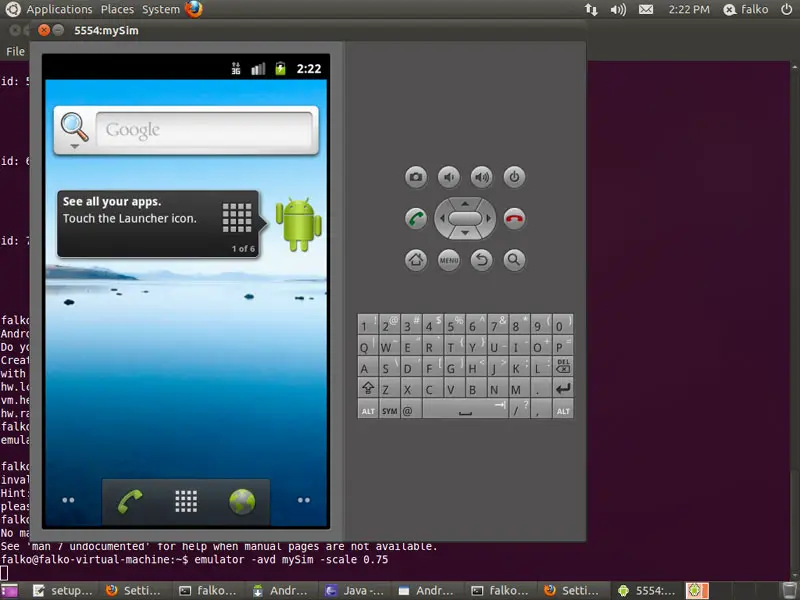Toggle the left ALT key on the emulator keyboard

tap(368, 410)
